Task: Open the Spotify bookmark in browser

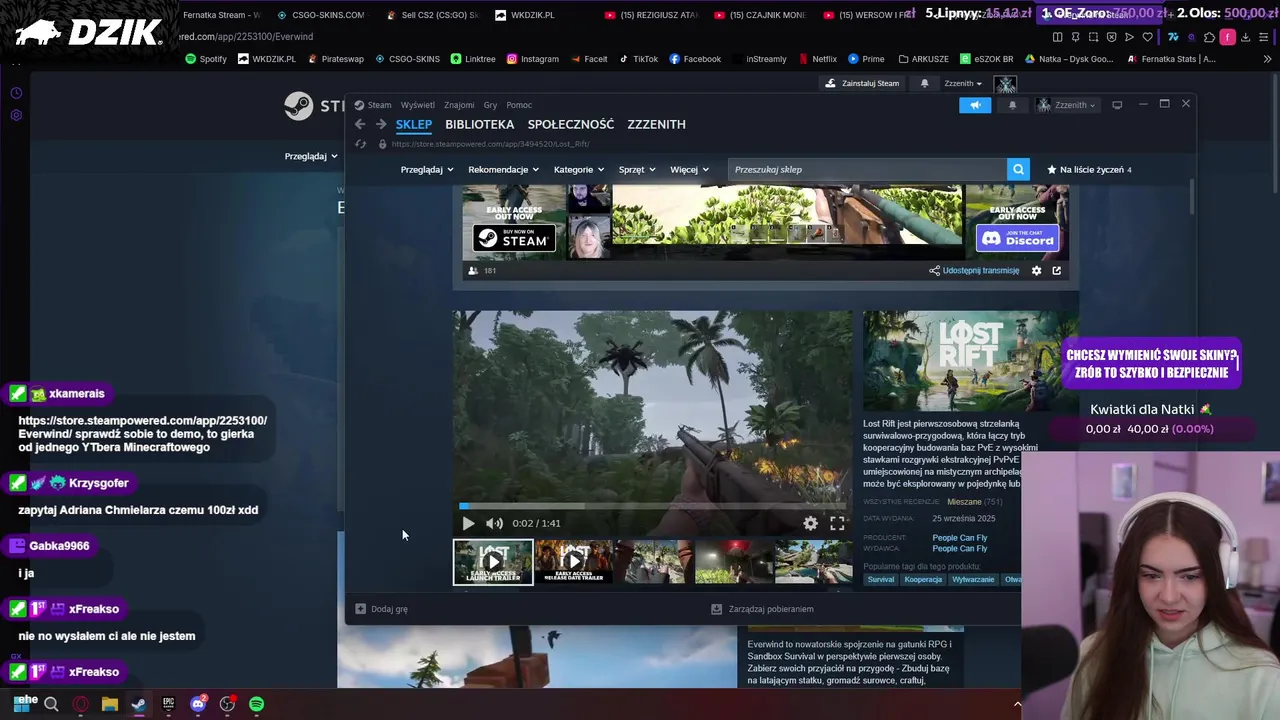Action: [206, 59]
